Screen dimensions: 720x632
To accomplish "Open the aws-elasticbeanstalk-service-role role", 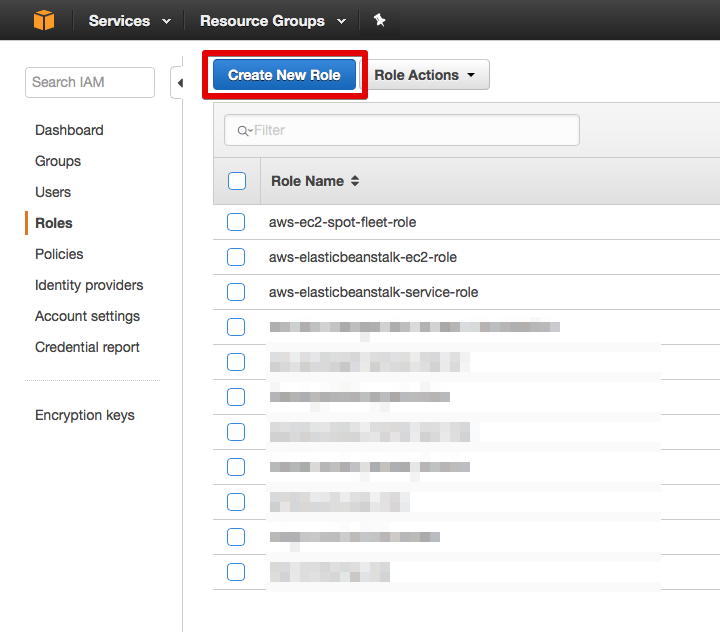I will tap(373, 292).
